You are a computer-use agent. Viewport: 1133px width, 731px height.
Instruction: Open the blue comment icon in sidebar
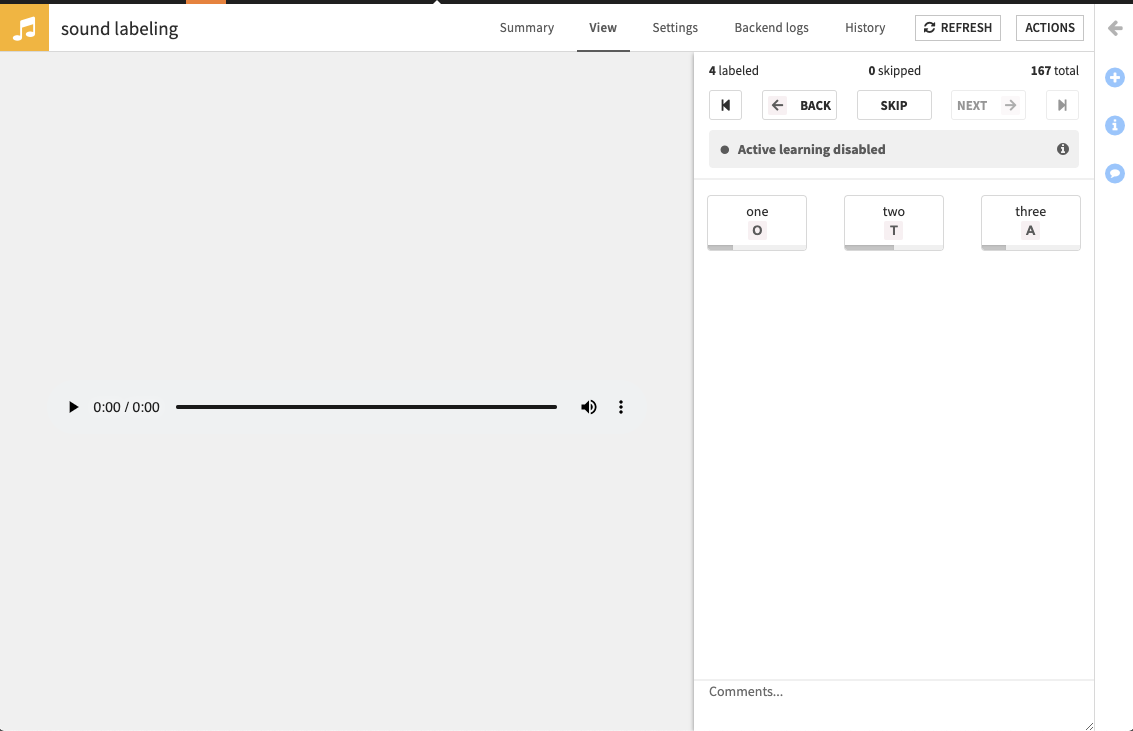tap(1114, 173)
